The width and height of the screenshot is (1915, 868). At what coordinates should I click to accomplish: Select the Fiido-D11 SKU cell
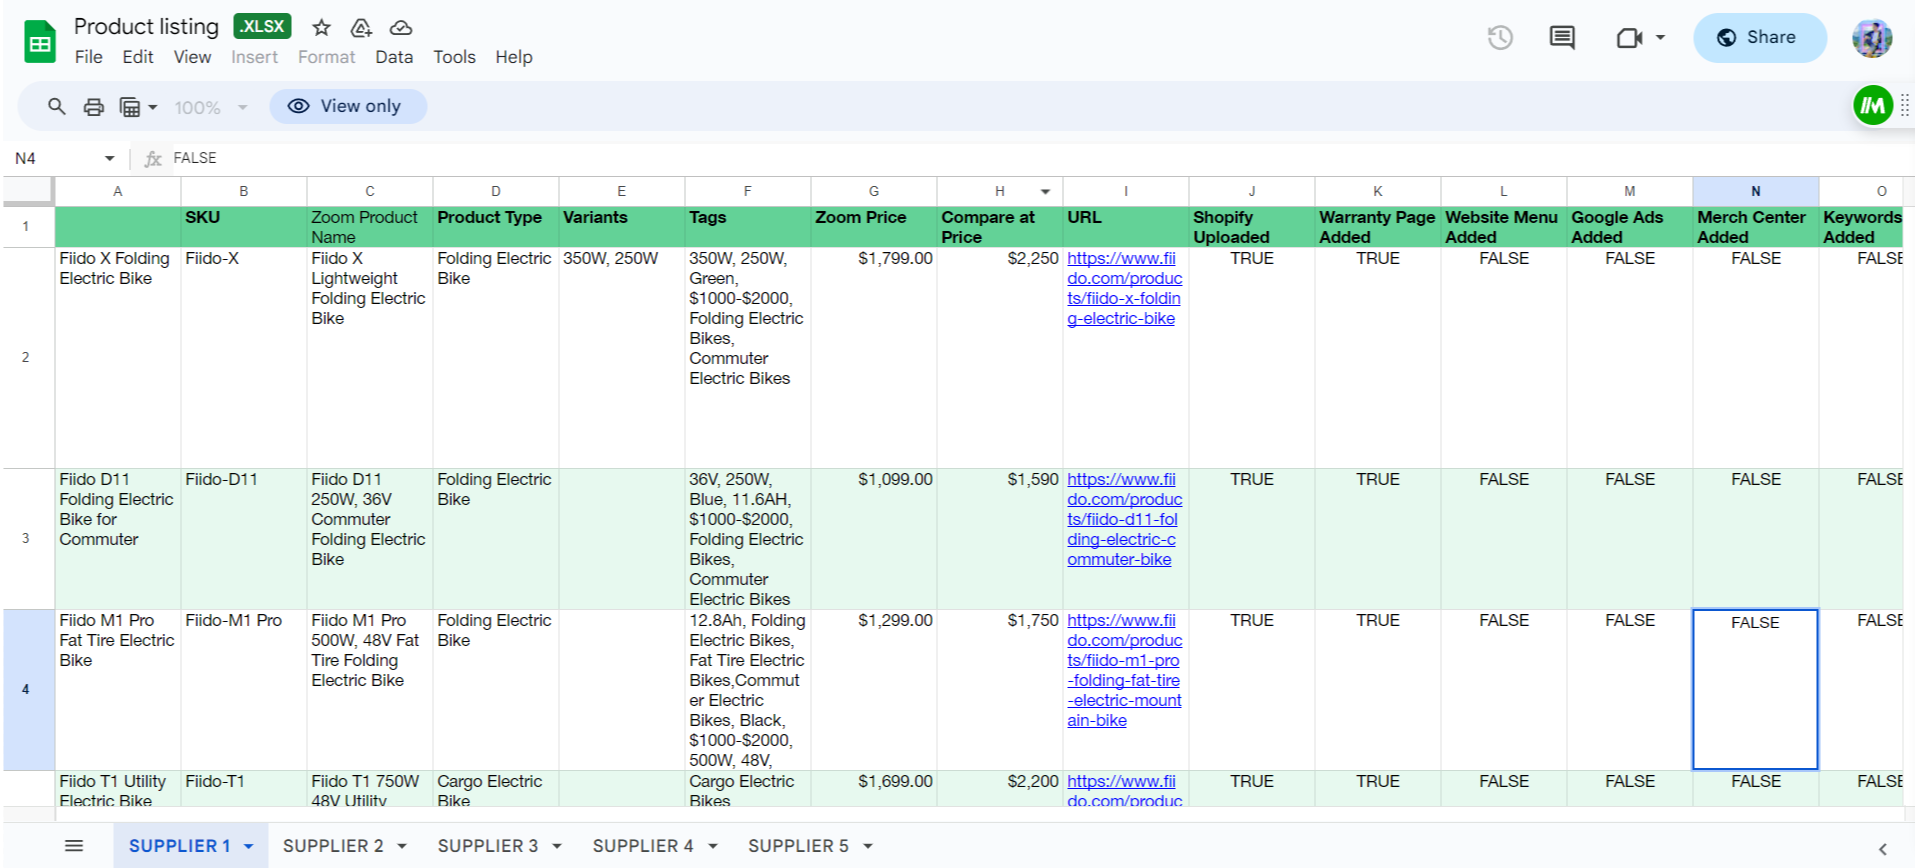243,538
